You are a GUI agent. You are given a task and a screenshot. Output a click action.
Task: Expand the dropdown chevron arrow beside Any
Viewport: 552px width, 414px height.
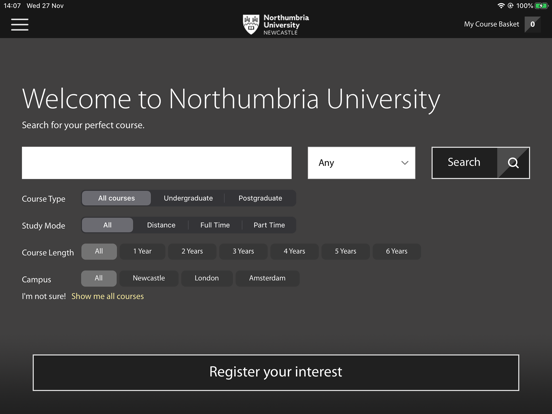point(405,163)
